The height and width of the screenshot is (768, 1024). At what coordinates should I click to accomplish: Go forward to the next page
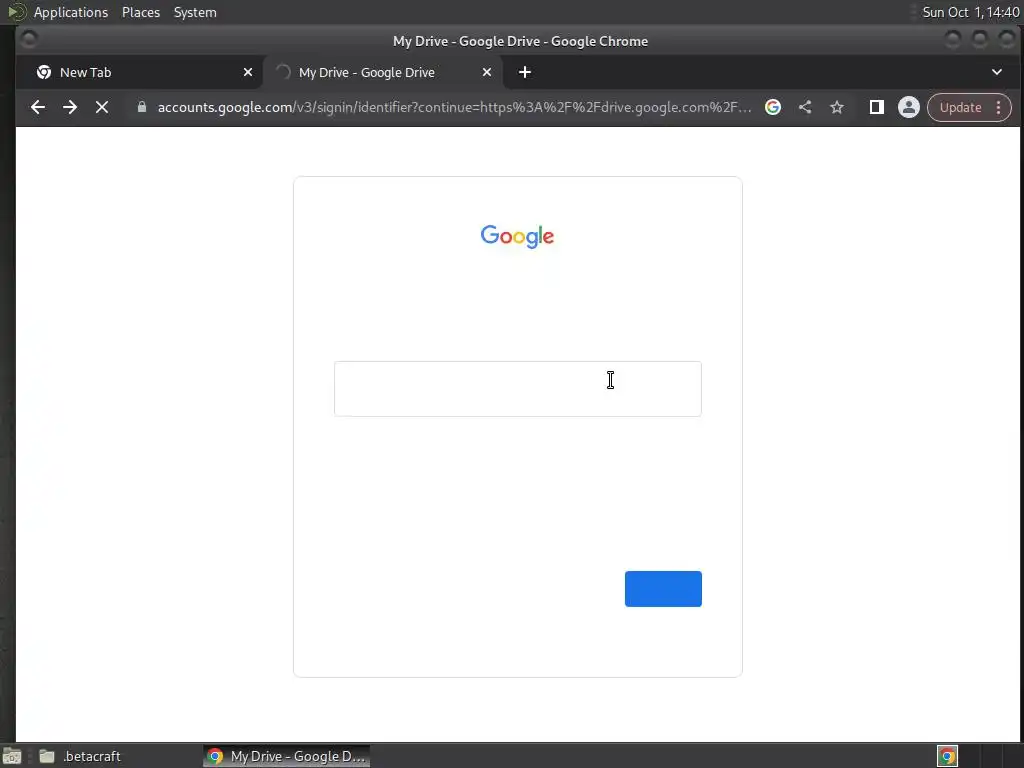tap(70, 107)
